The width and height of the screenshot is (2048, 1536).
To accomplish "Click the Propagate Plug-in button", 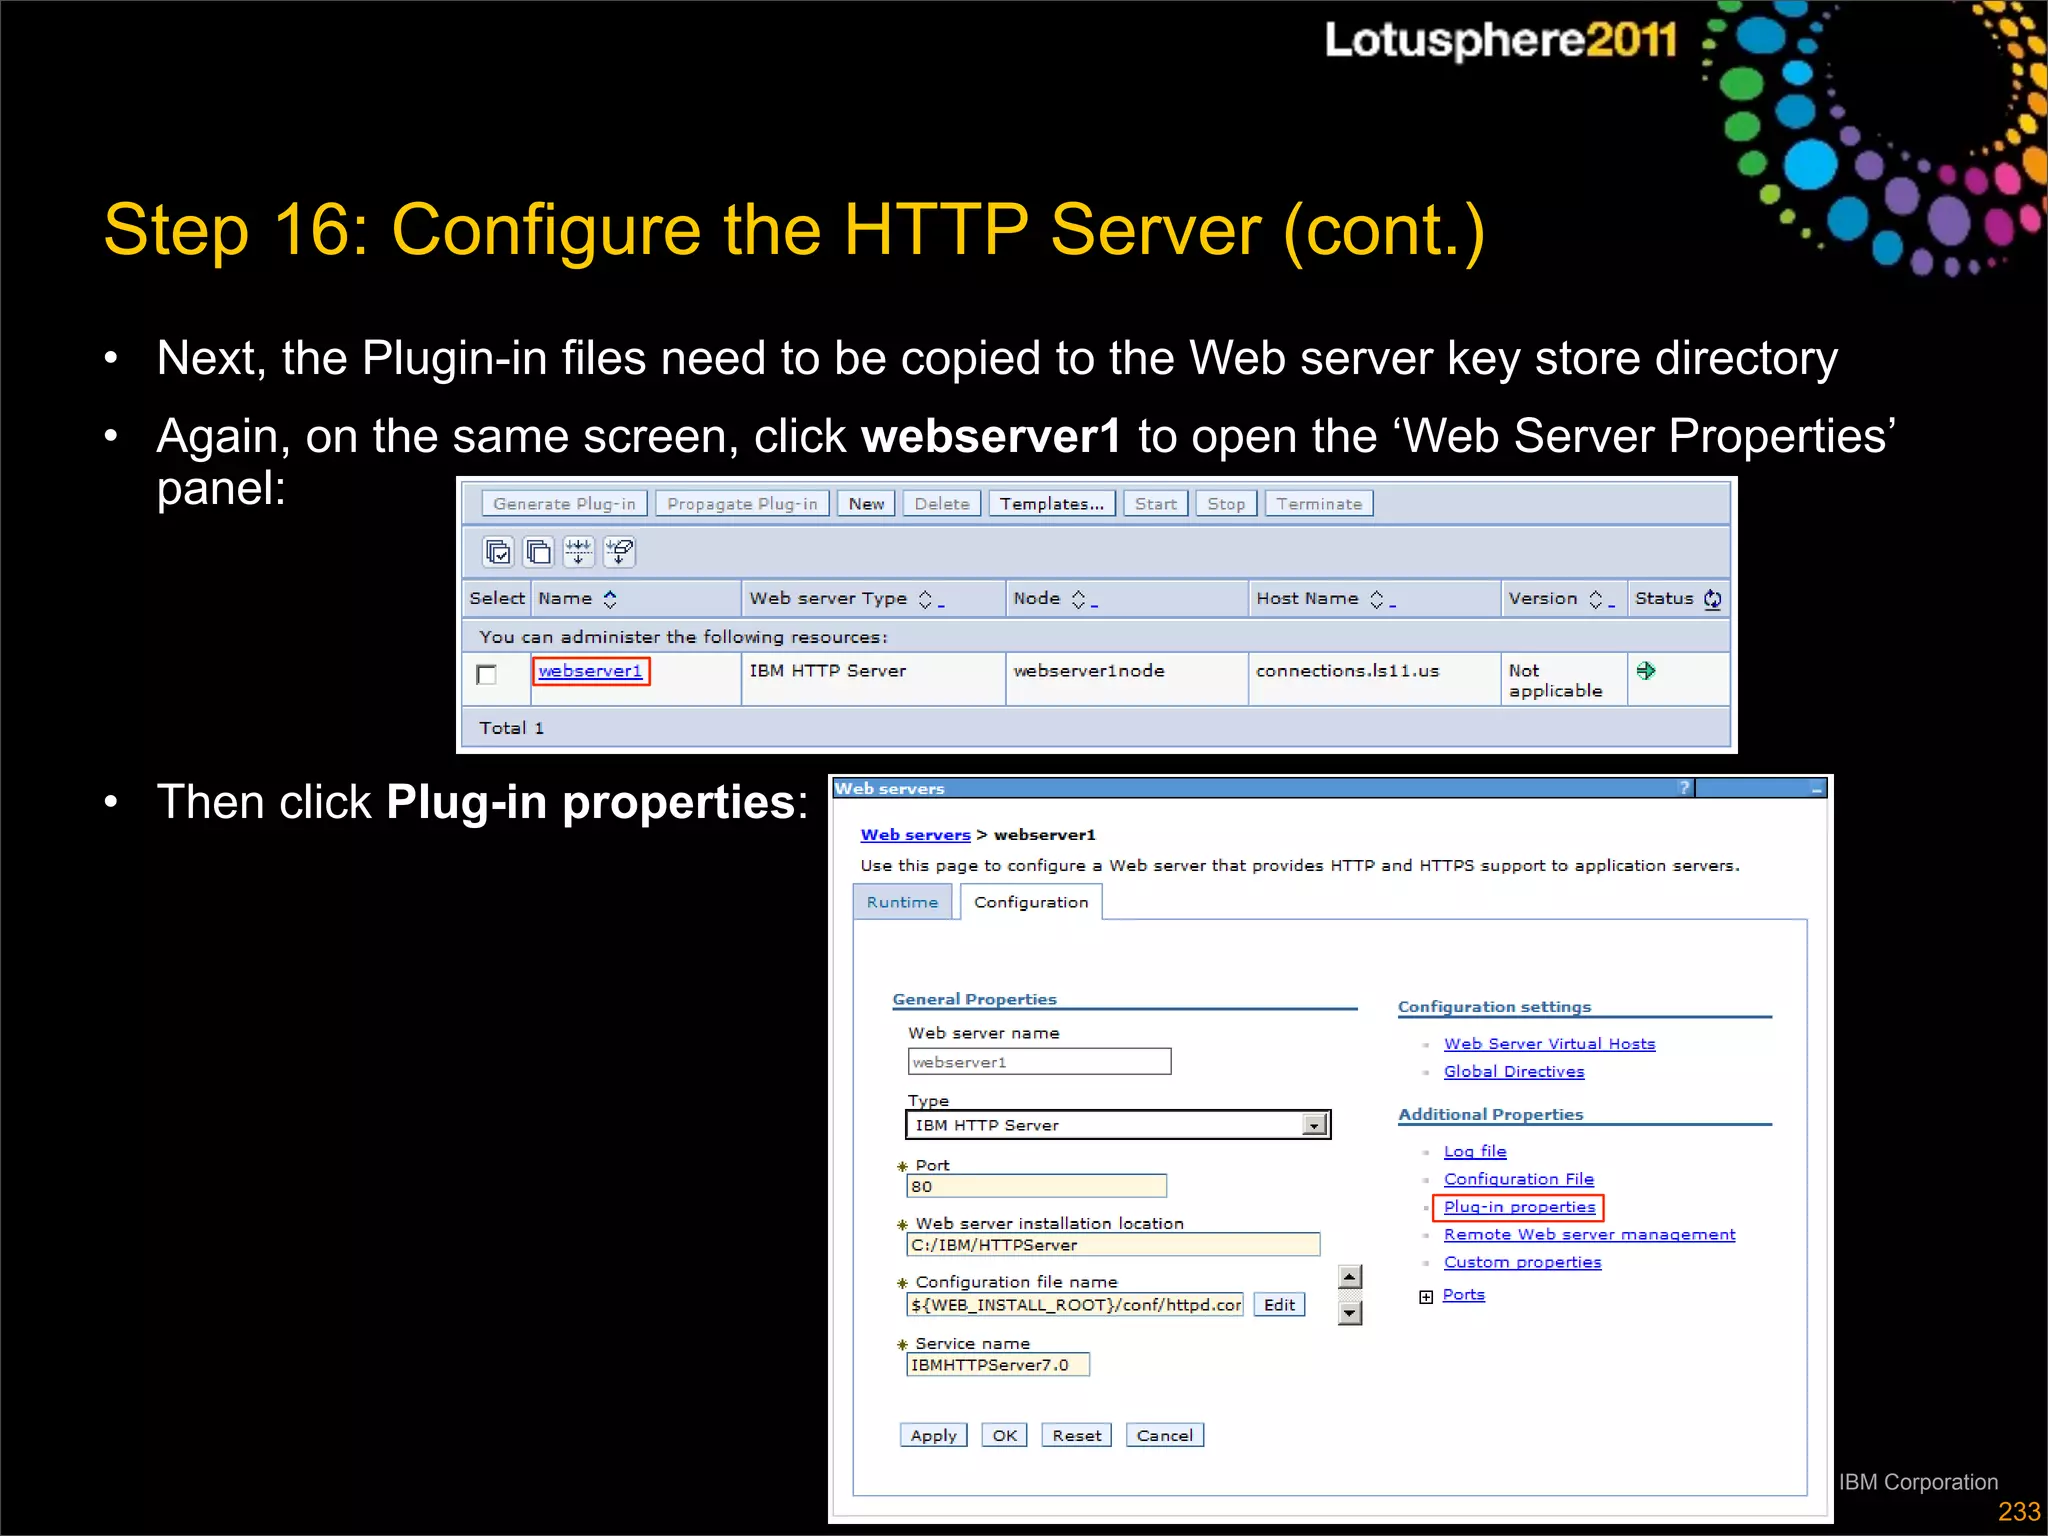I will (x=742, y=504).
